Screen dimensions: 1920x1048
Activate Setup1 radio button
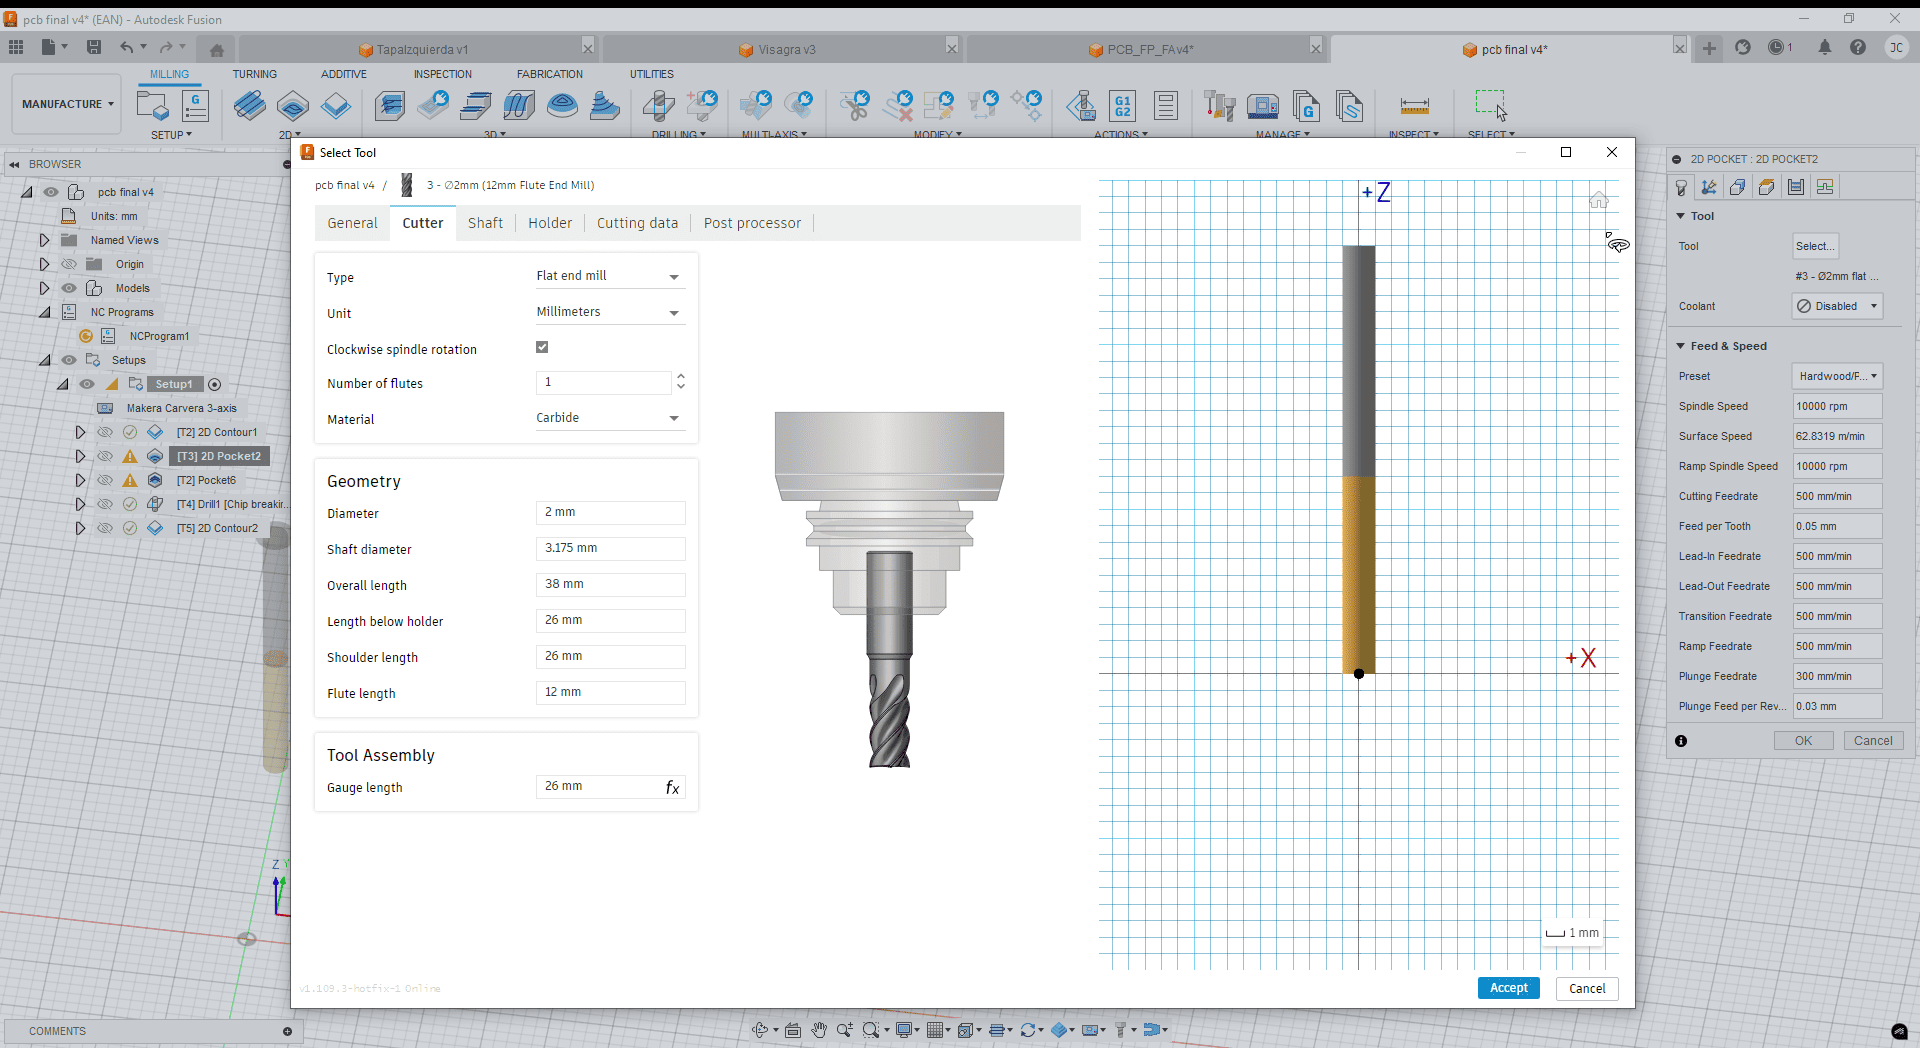tap(214, 384)
